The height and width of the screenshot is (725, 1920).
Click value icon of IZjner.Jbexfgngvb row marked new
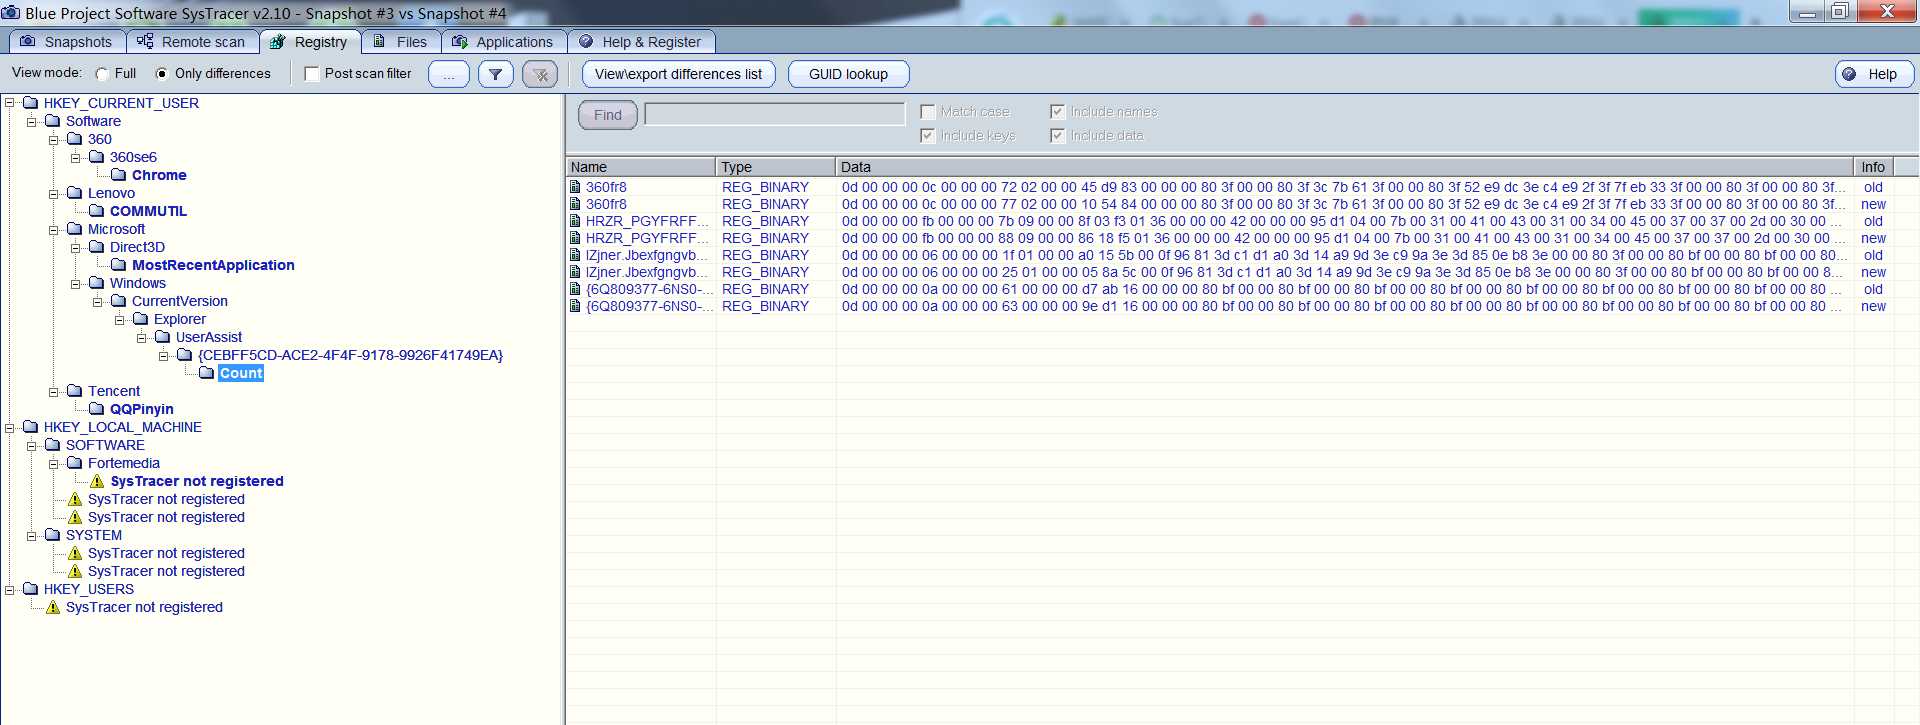point(575,272)
